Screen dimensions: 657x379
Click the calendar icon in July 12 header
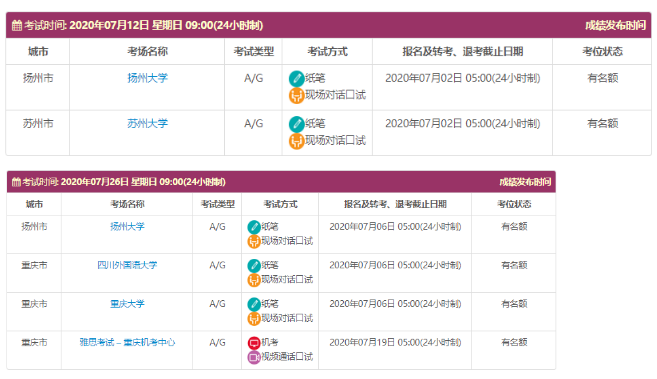17,26
